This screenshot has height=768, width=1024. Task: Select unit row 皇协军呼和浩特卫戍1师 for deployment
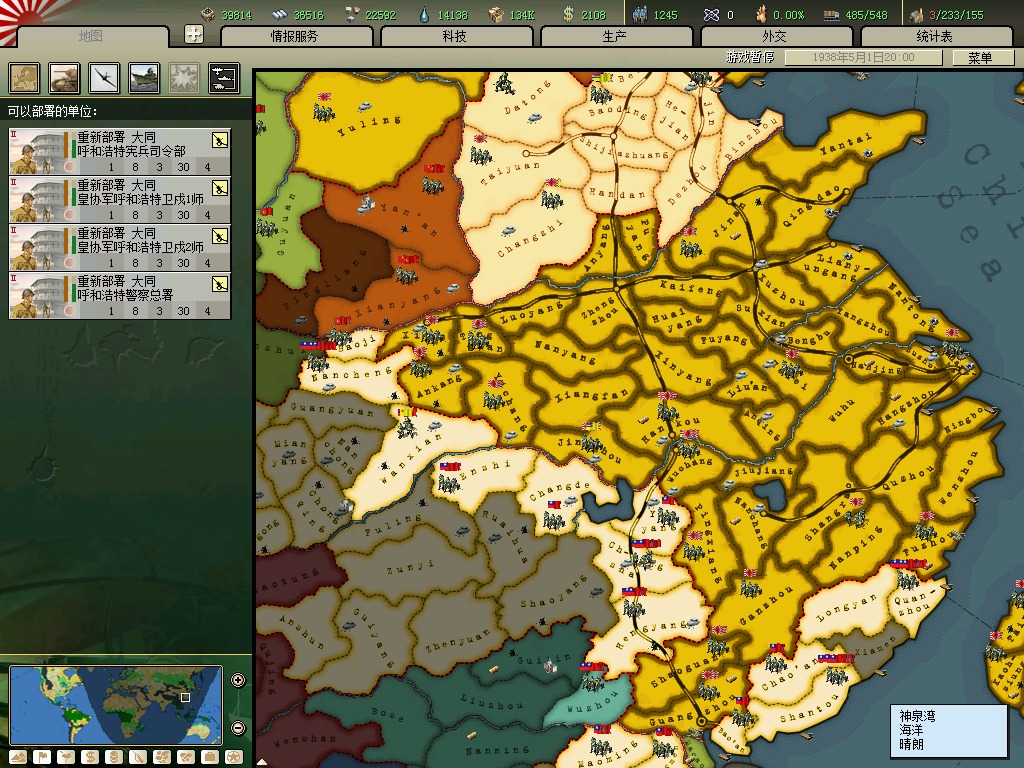coord(120,200)
